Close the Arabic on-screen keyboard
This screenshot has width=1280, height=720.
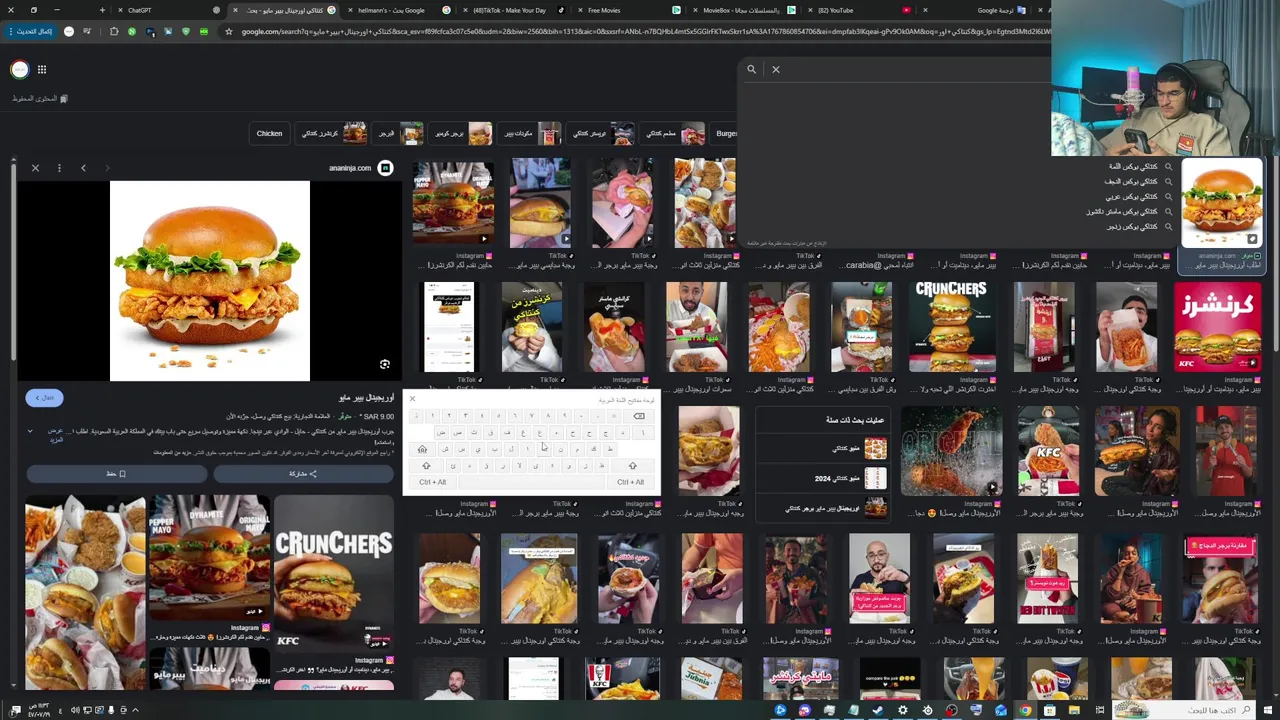pyautogui.click(x=411, y=399)
